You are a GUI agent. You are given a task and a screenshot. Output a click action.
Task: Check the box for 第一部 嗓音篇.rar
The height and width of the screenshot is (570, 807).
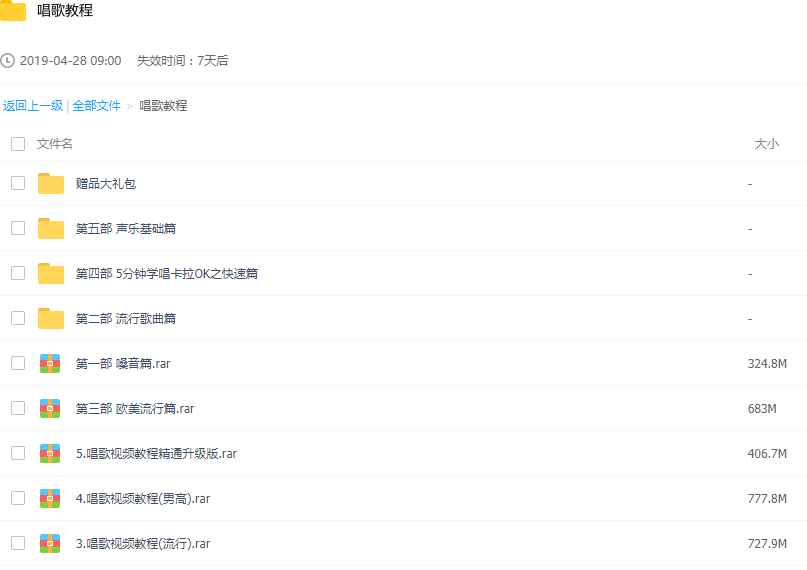coord(18,363)
